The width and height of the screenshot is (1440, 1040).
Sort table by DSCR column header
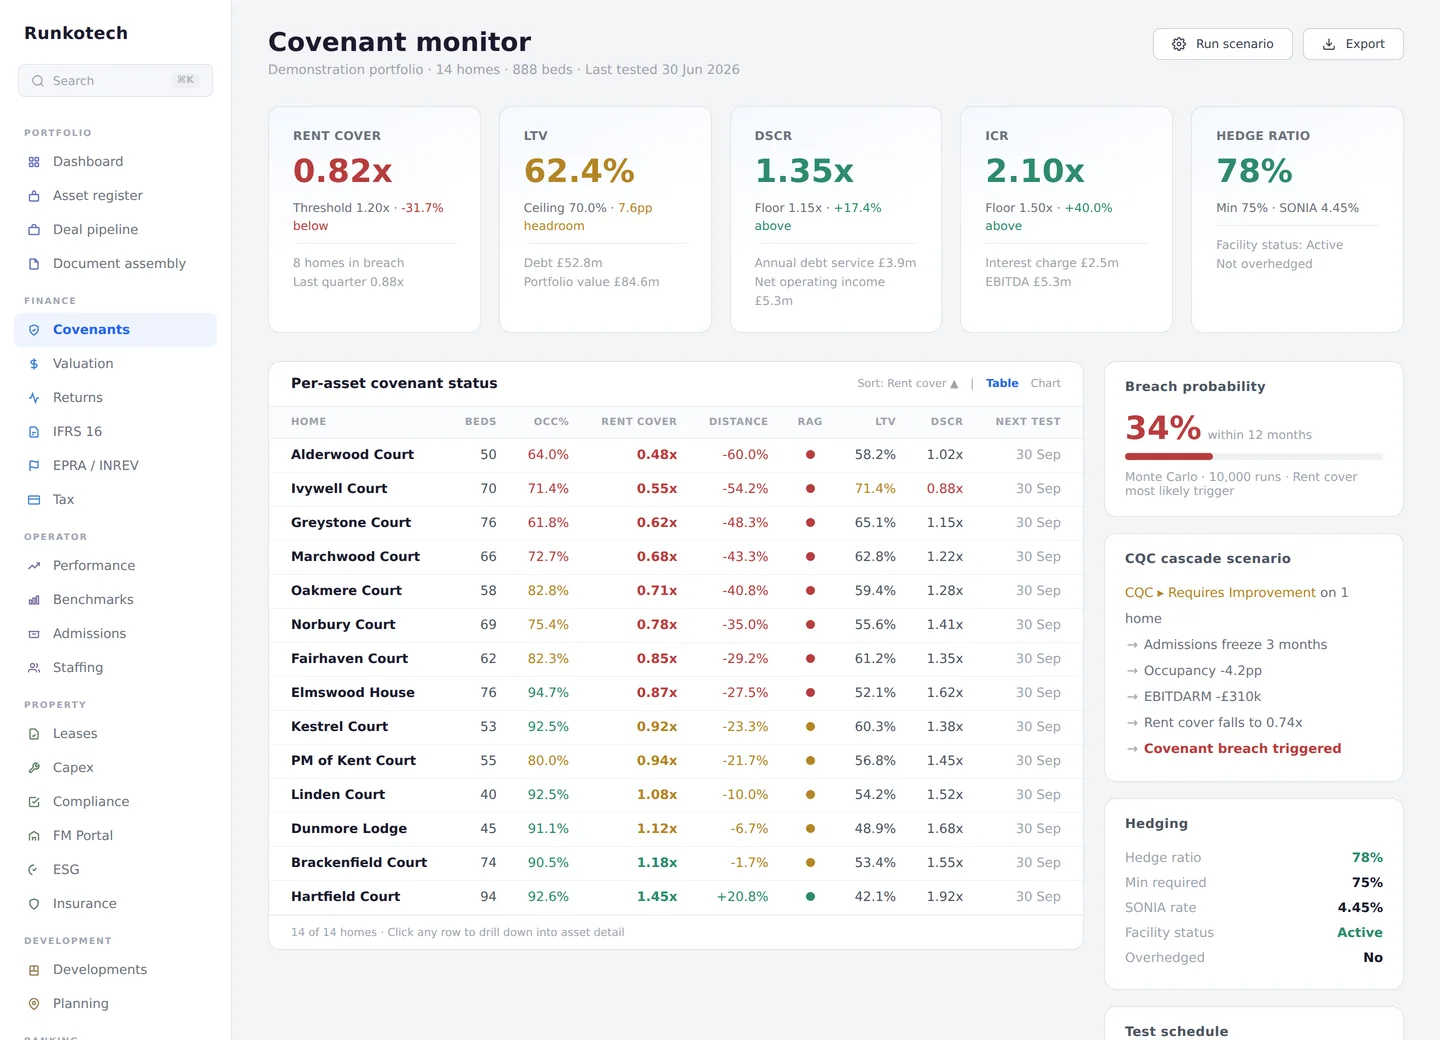point(947,422)
